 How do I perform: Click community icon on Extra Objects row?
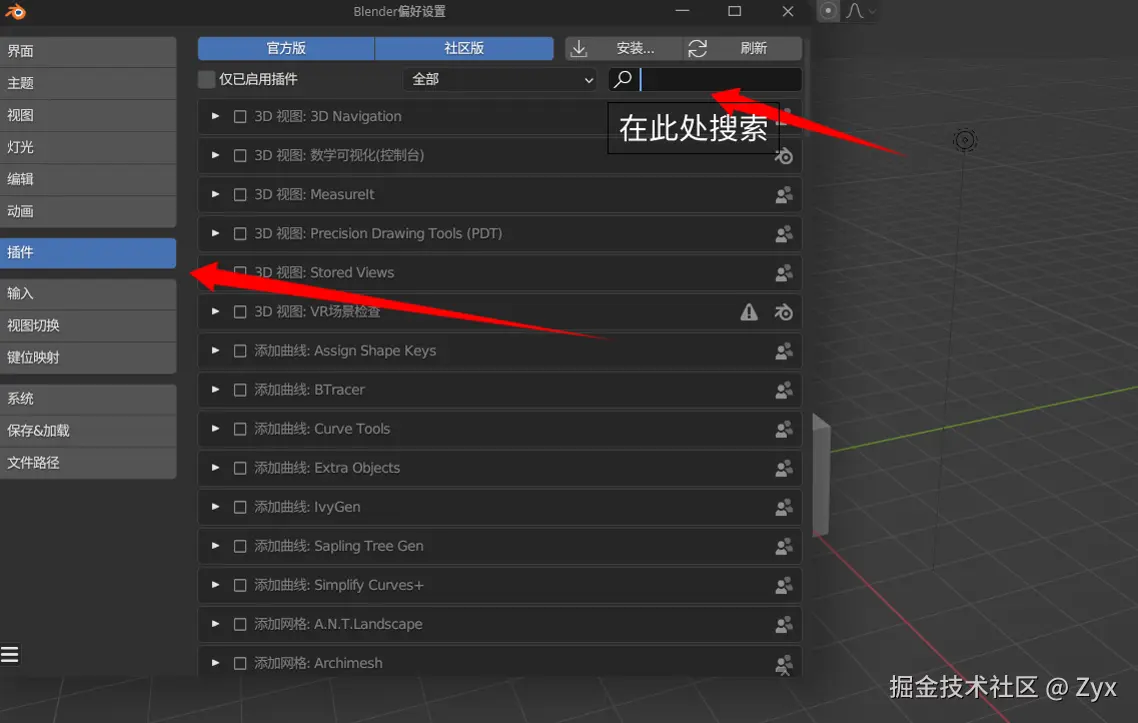pyautogui.click(x=784, y=469)
